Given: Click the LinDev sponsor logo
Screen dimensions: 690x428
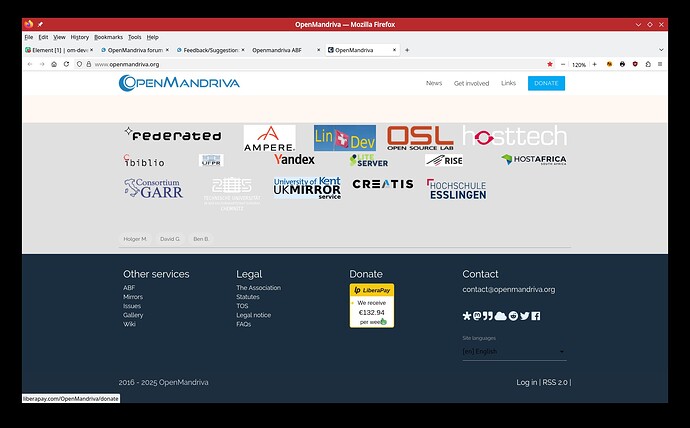Looking at the screenshot, I should tap(345, 138).
